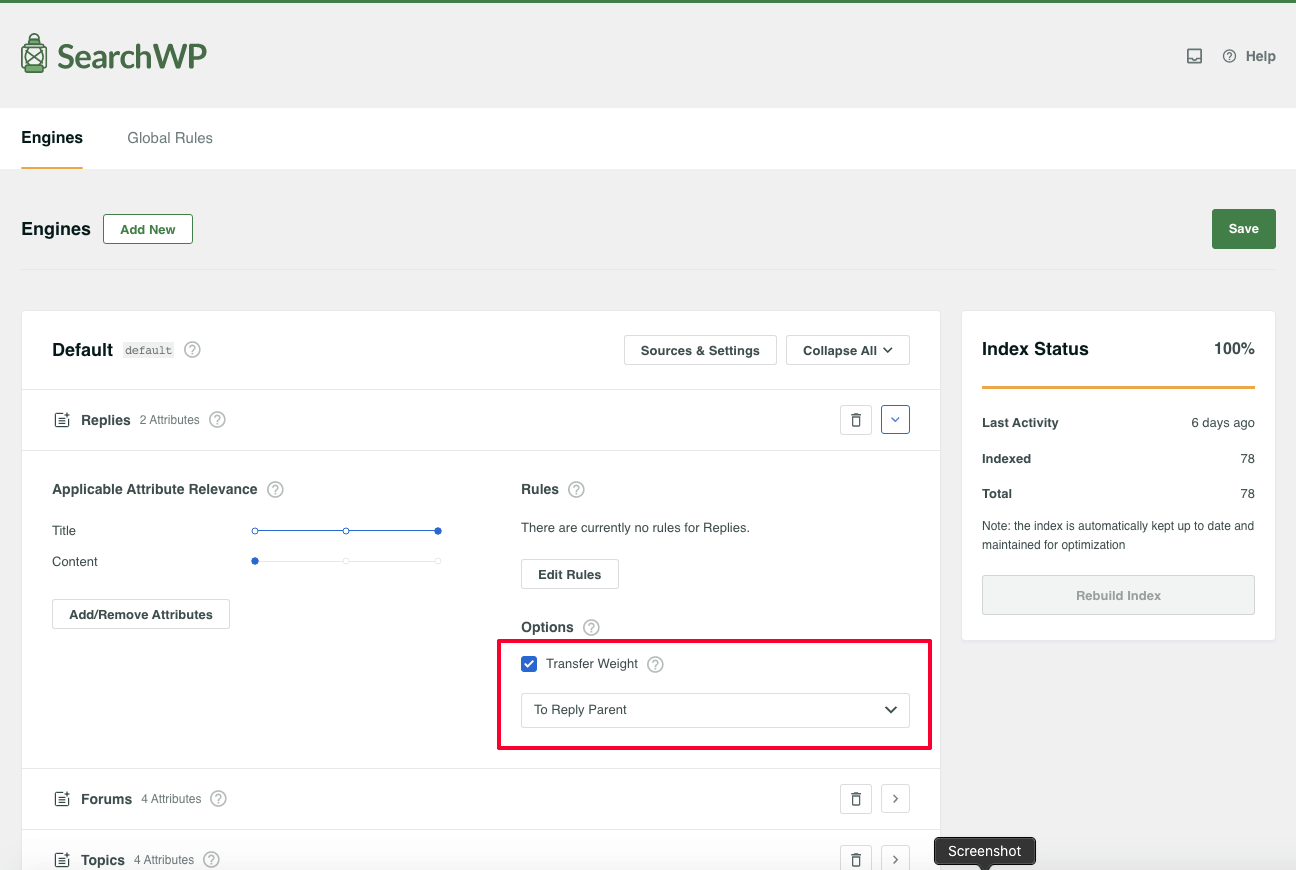Set Title relevance to middle point
Image resolution: width=1296 pixels, height=870 pixels.
coord(346,531)
